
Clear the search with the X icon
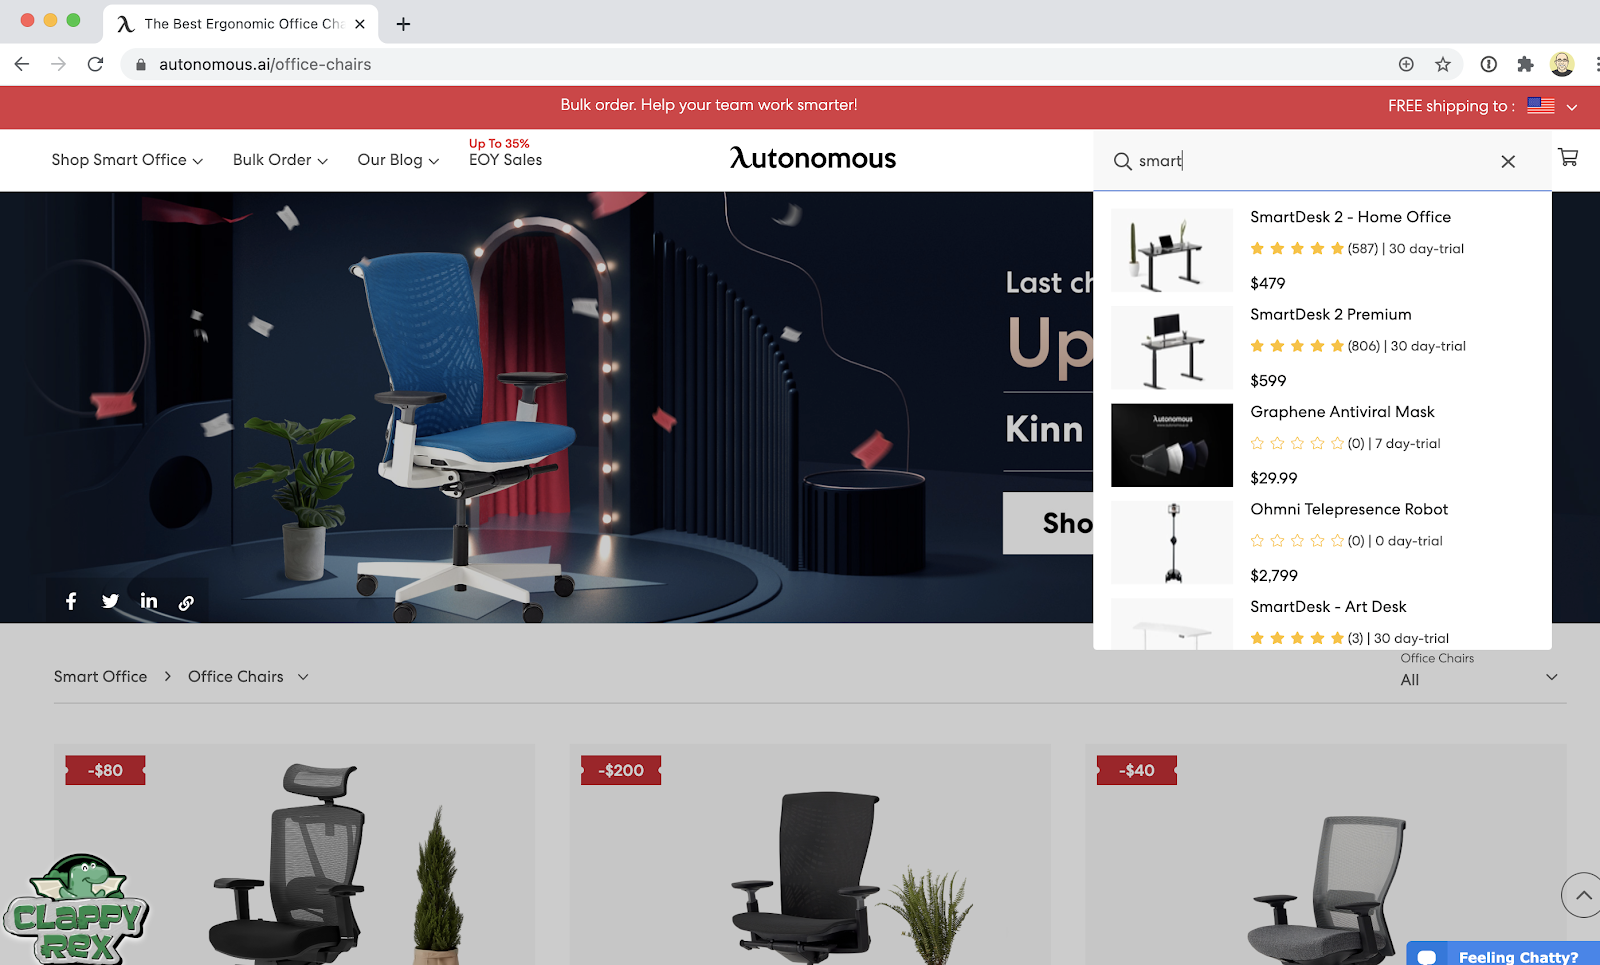tap(1508, 161)
